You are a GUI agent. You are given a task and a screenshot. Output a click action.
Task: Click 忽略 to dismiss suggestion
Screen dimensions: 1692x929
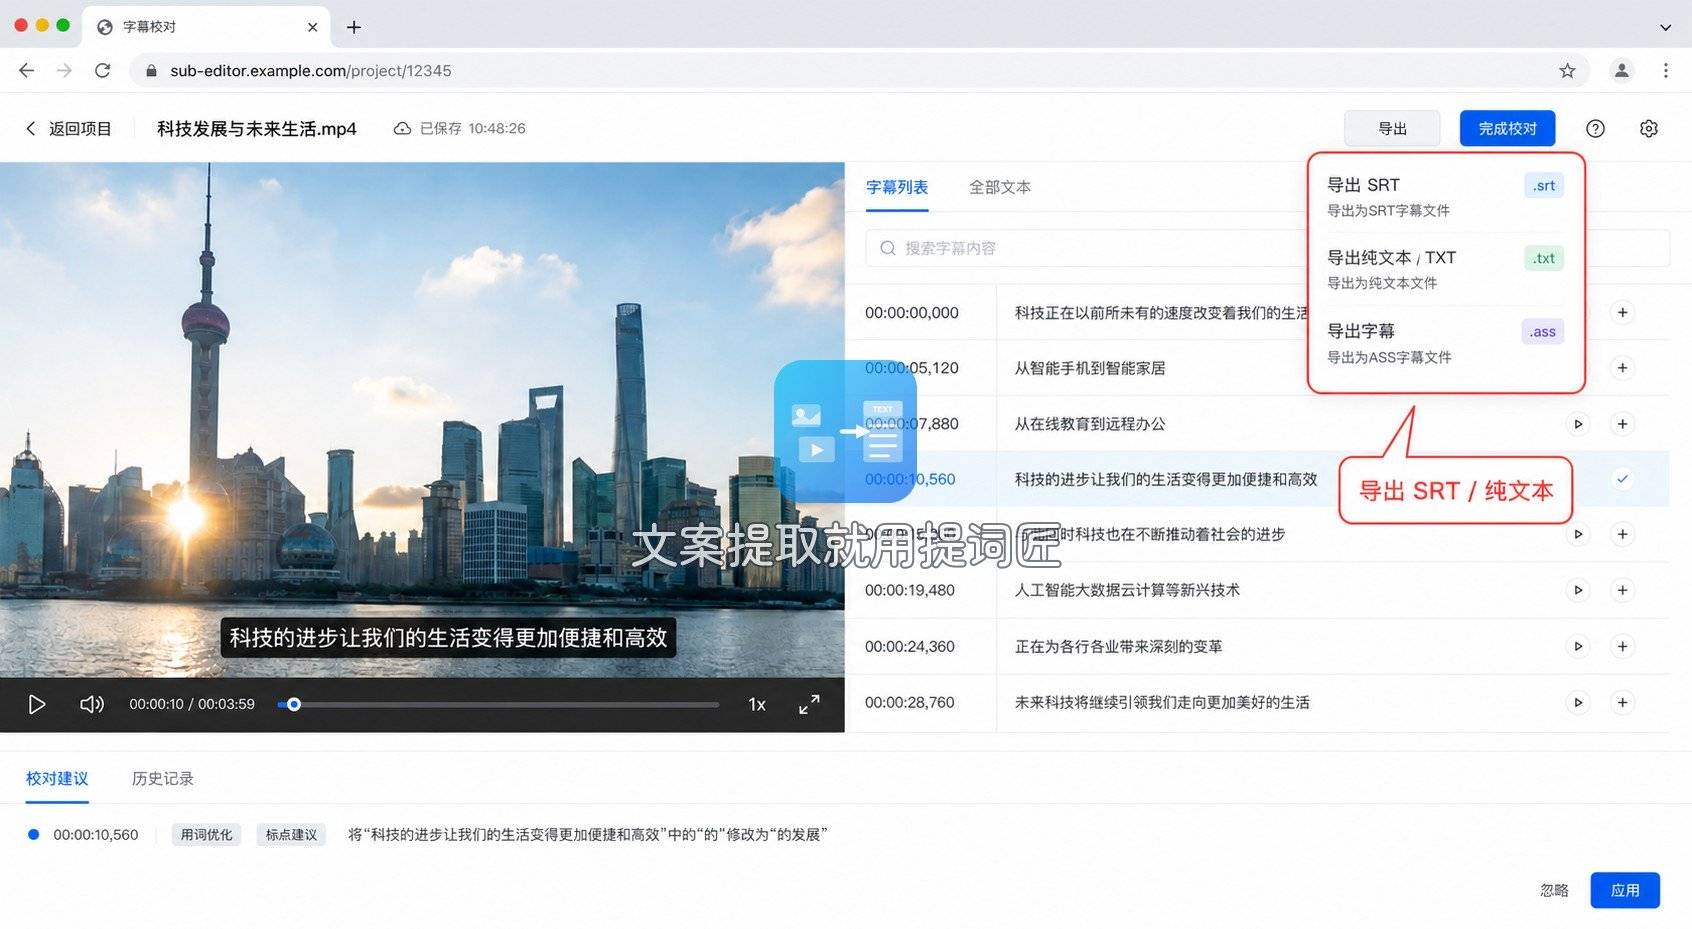(1554, 890)
